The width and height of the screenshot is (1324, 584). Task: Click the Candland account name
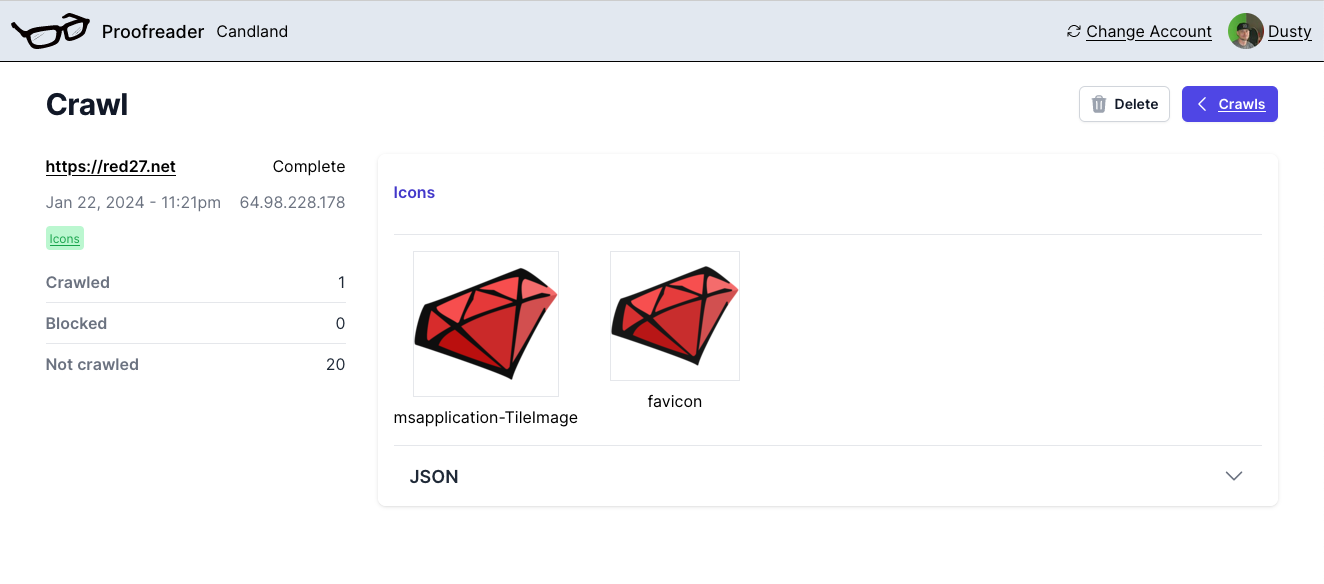(252, 32)
